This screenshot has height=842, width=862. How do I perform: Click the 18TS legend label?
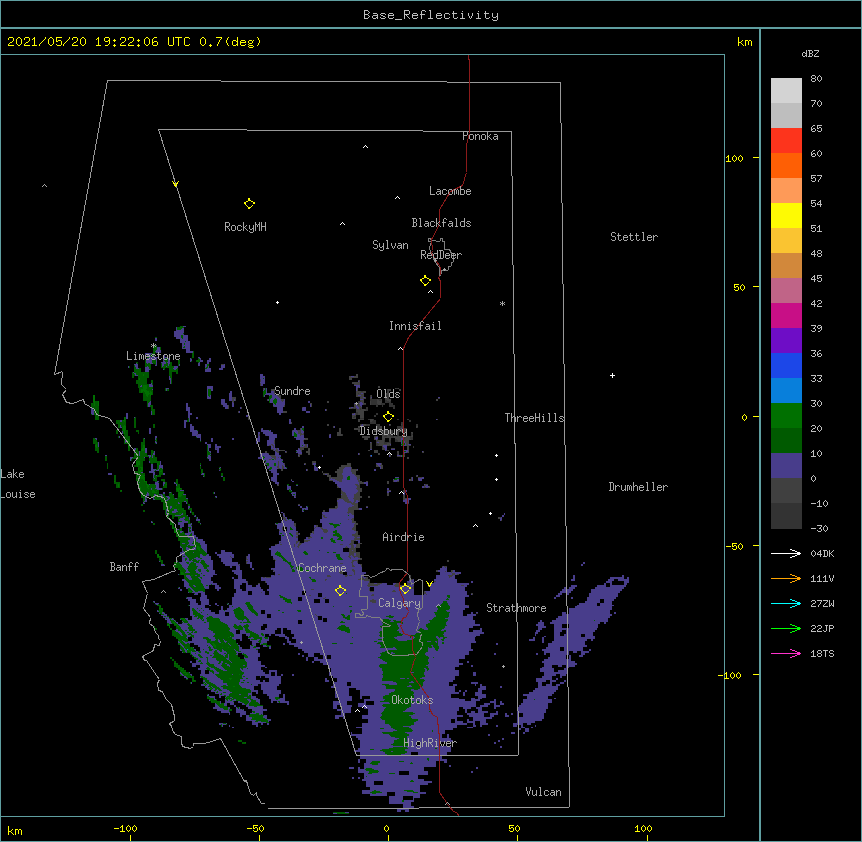[x=822, y=653]
